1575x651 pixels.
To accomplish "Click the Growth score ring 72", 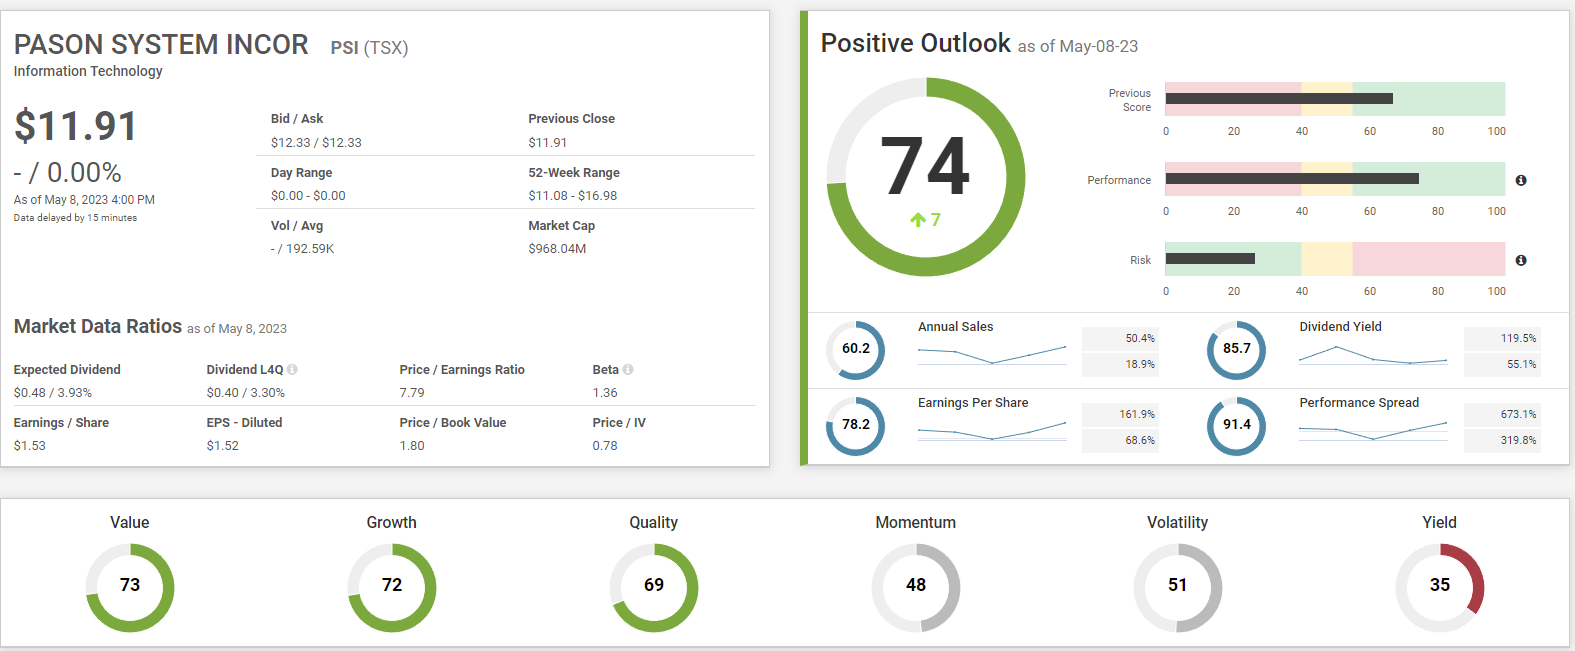I will 392,587.
